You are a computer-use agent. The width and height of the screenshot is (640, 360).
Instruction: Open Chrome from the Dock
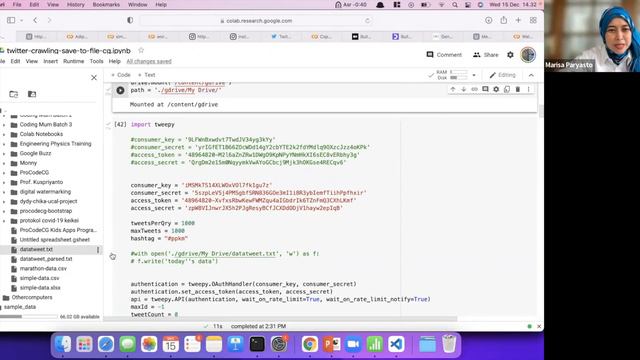pyautogui.click(x=310, y=344)
